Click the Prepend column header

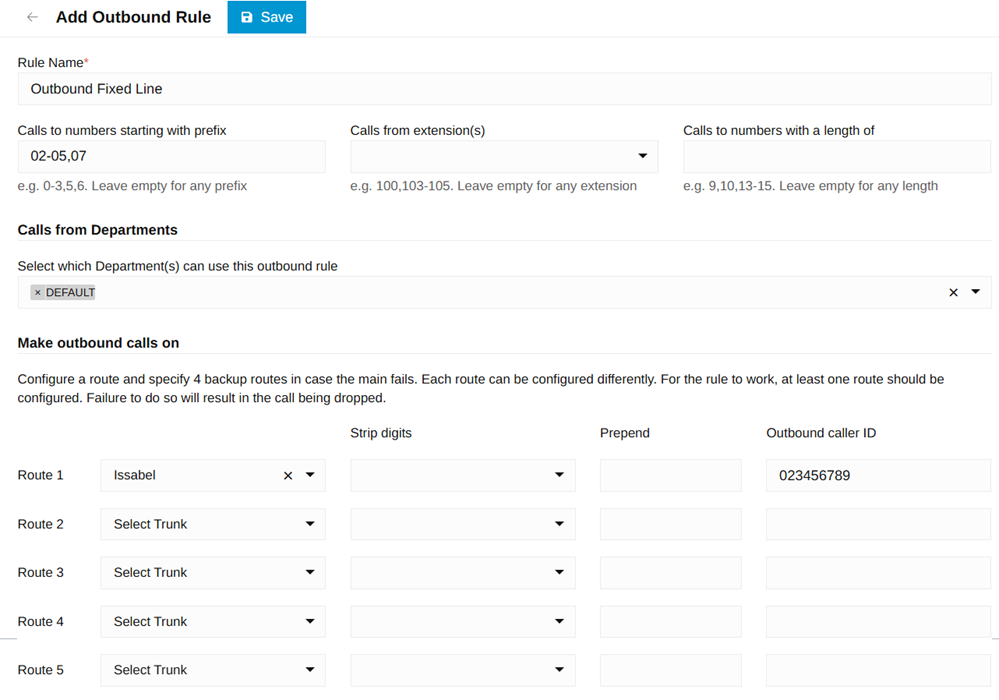pos(625,433)
